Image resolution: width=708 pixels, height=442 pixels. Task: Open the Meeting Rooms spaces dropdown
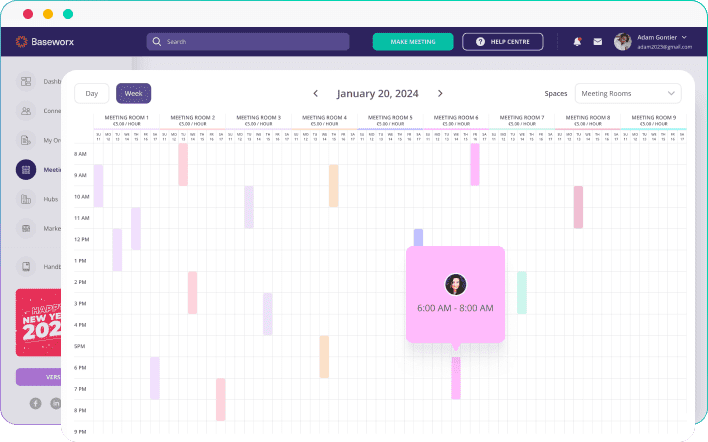[628, 93]
